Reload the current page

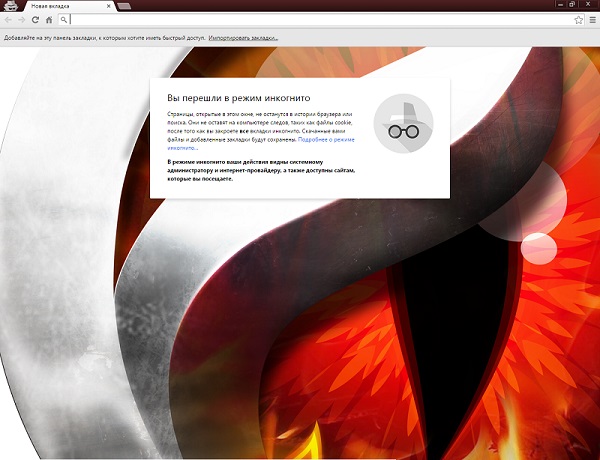pyautogui.click(x=35, y=20)
